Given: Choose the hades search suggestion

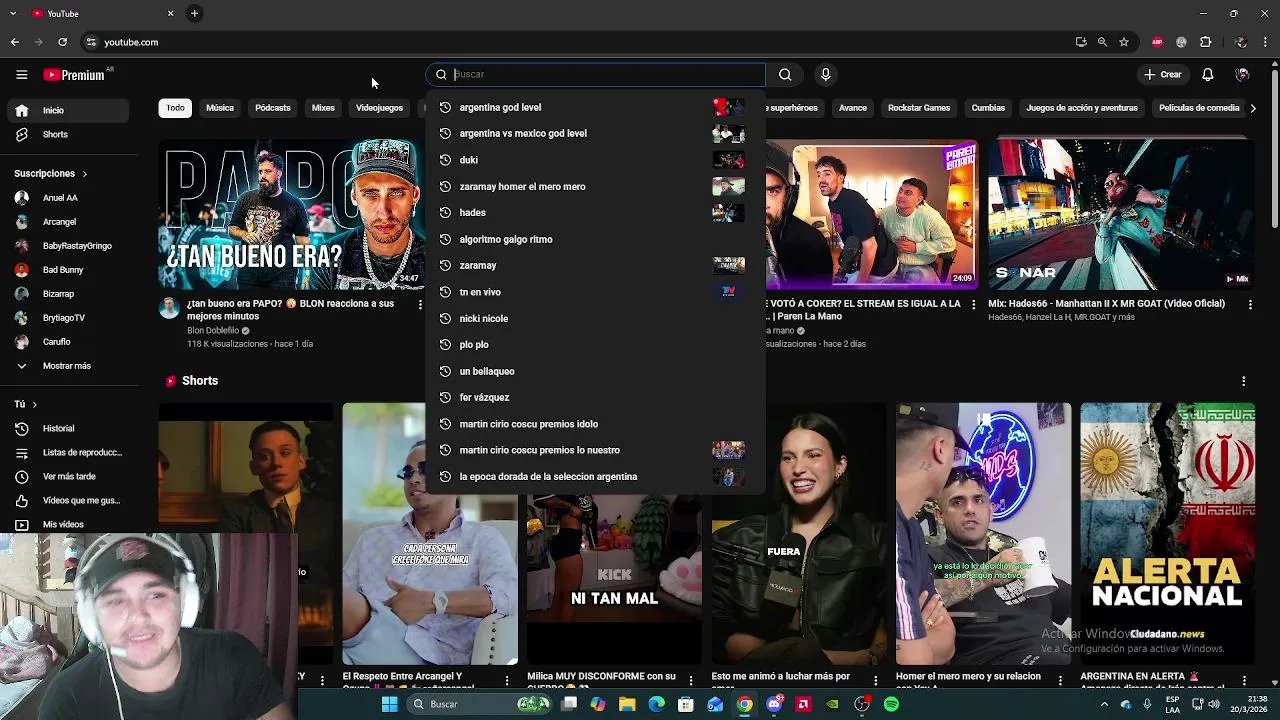Looking at the screenshot, I should (x=595, y=212).
